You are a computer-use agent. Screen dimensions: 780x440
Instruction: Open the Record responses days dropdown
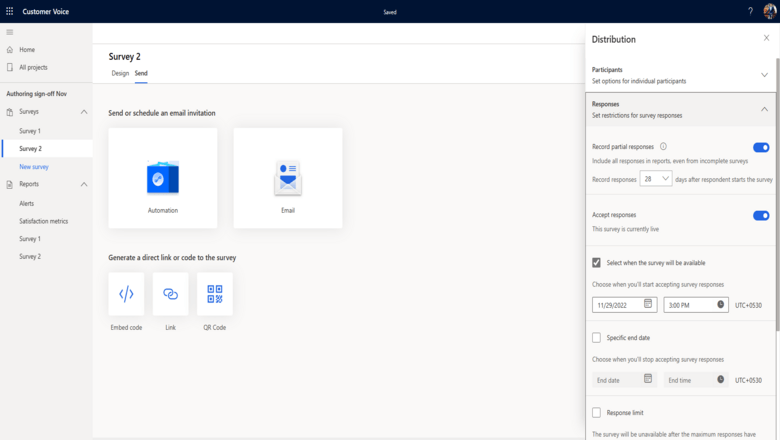[x=656, y=179]
